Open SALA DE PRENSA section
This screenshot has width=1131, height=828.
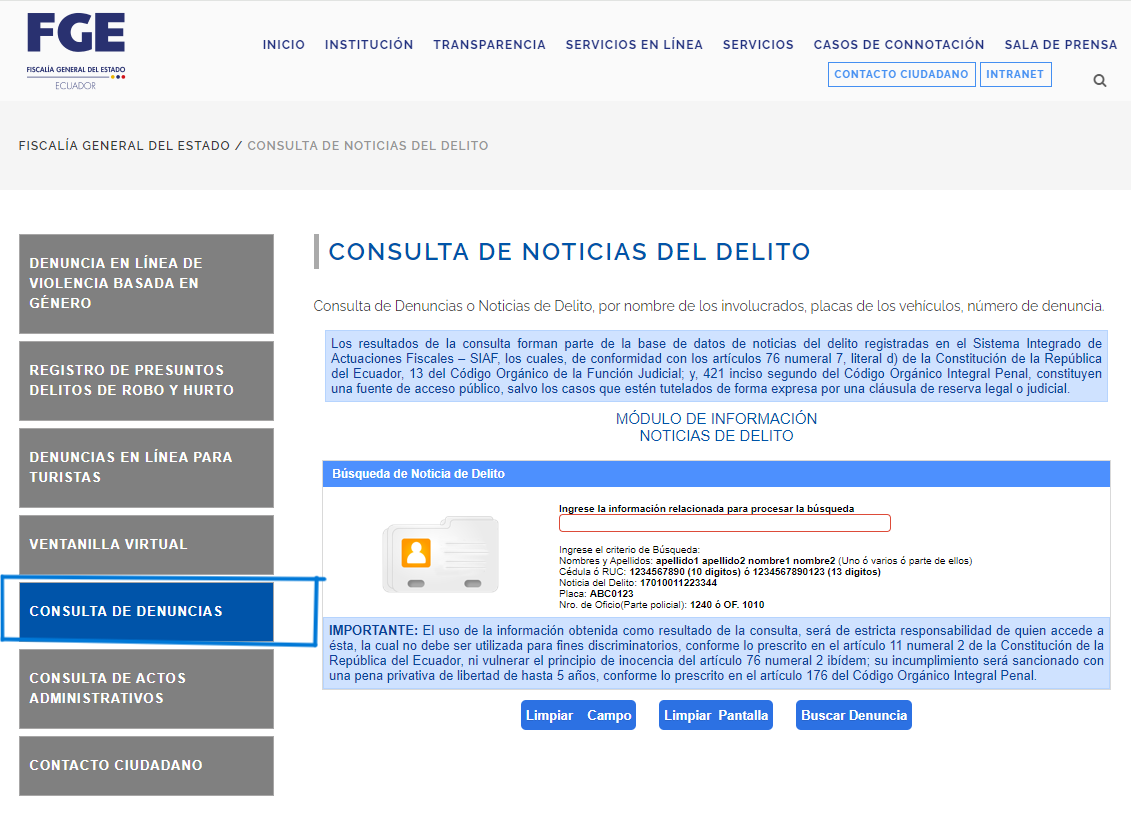pos(1061,45)
